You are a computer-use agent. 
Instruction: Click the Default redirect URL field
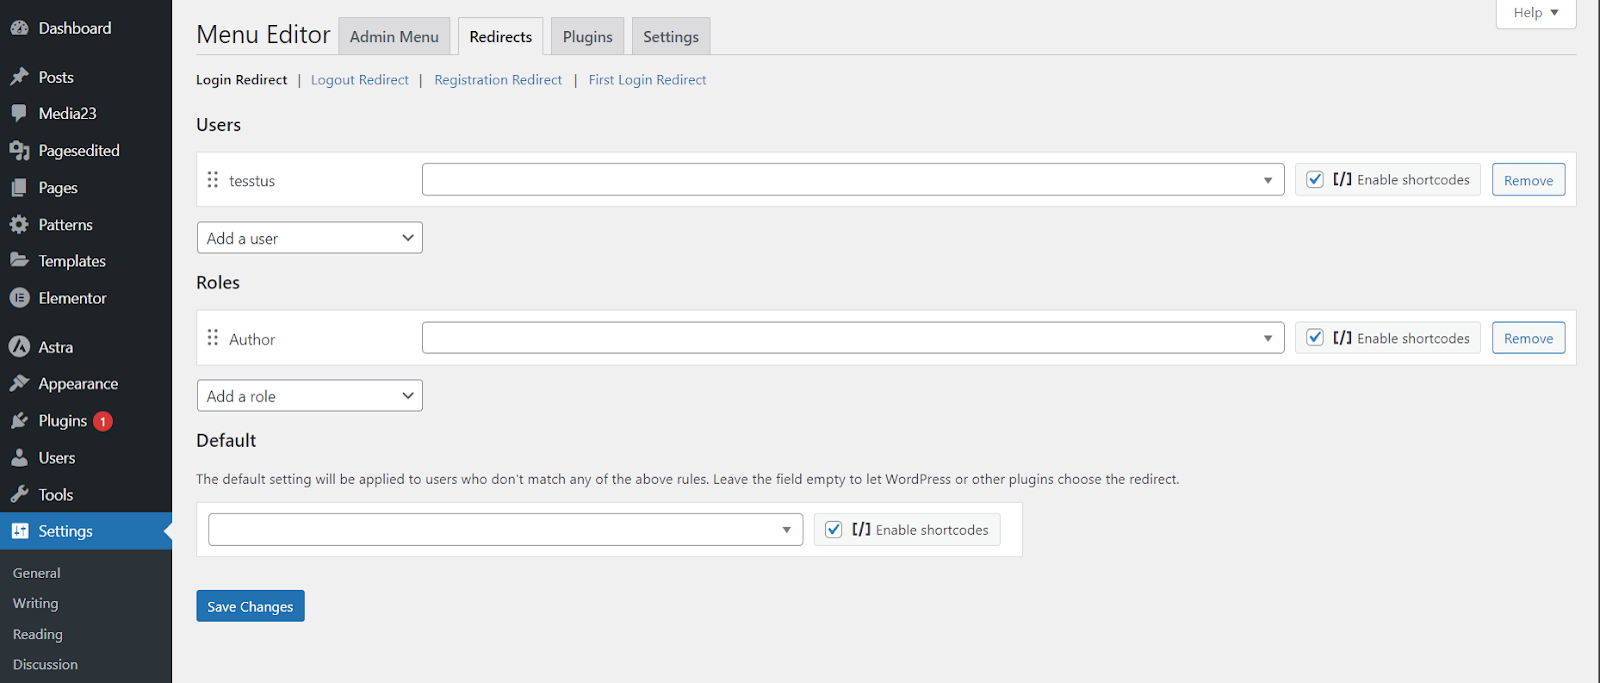click(x=495, y=530)
